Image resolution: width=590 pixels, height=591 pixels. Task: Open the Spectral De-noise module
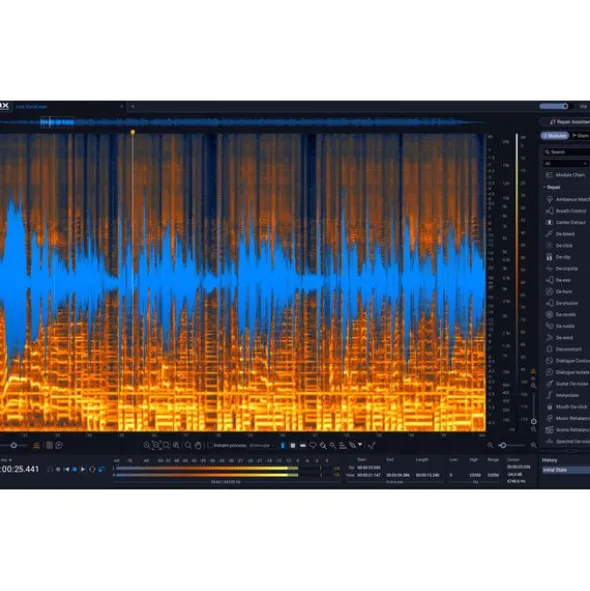pos(568,441)
